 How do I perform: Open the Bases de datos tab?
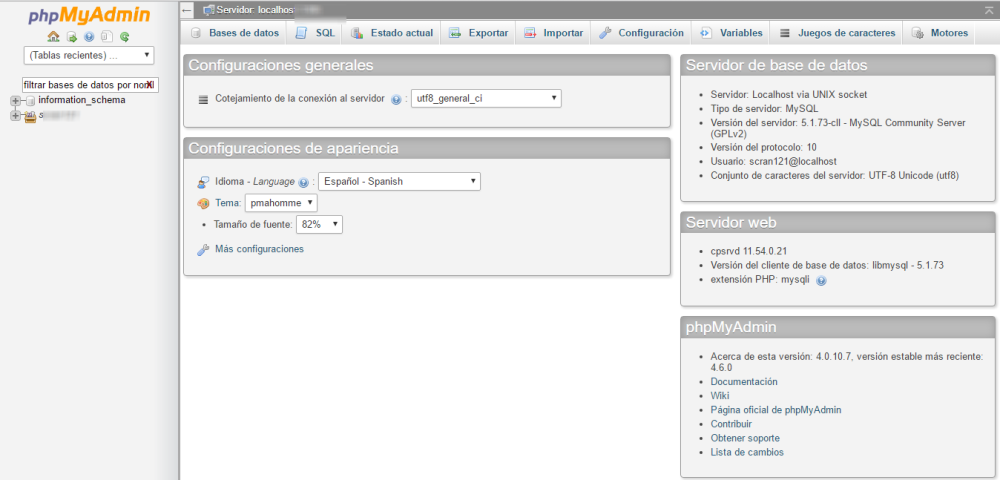[x=235, y=33]
